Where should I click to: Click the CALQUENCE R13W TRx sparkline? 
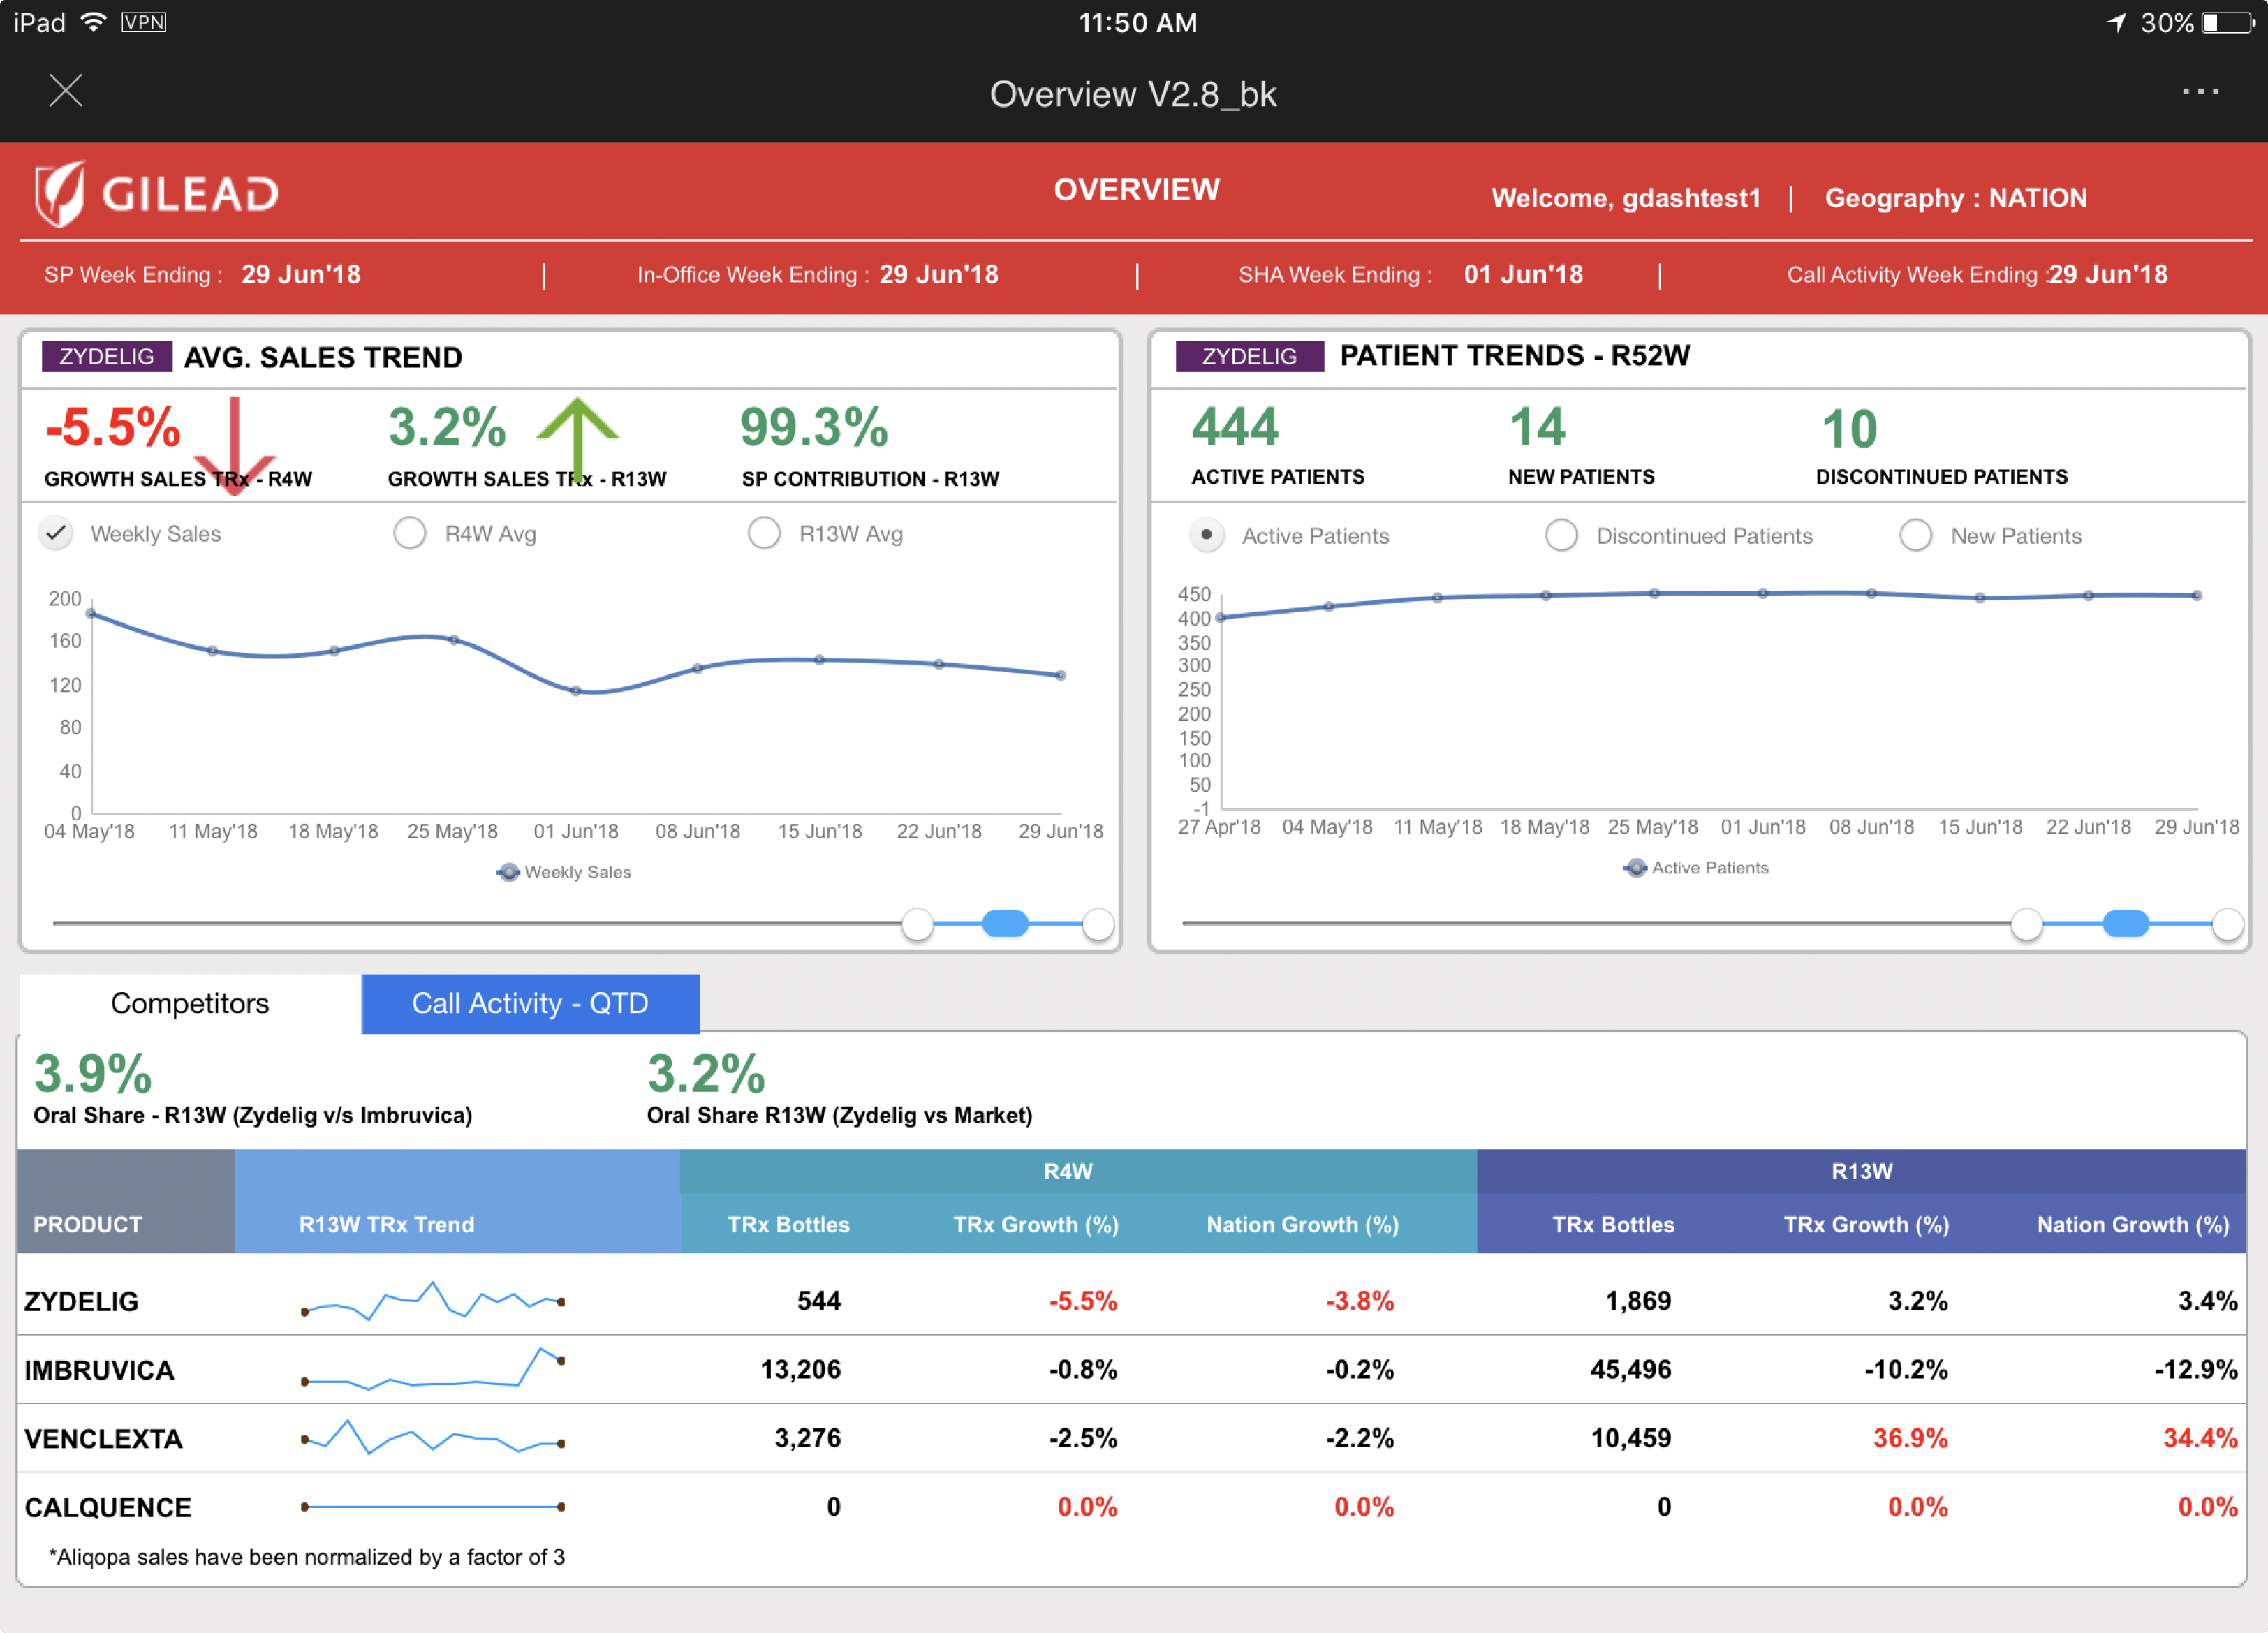tap(433, 1507)
